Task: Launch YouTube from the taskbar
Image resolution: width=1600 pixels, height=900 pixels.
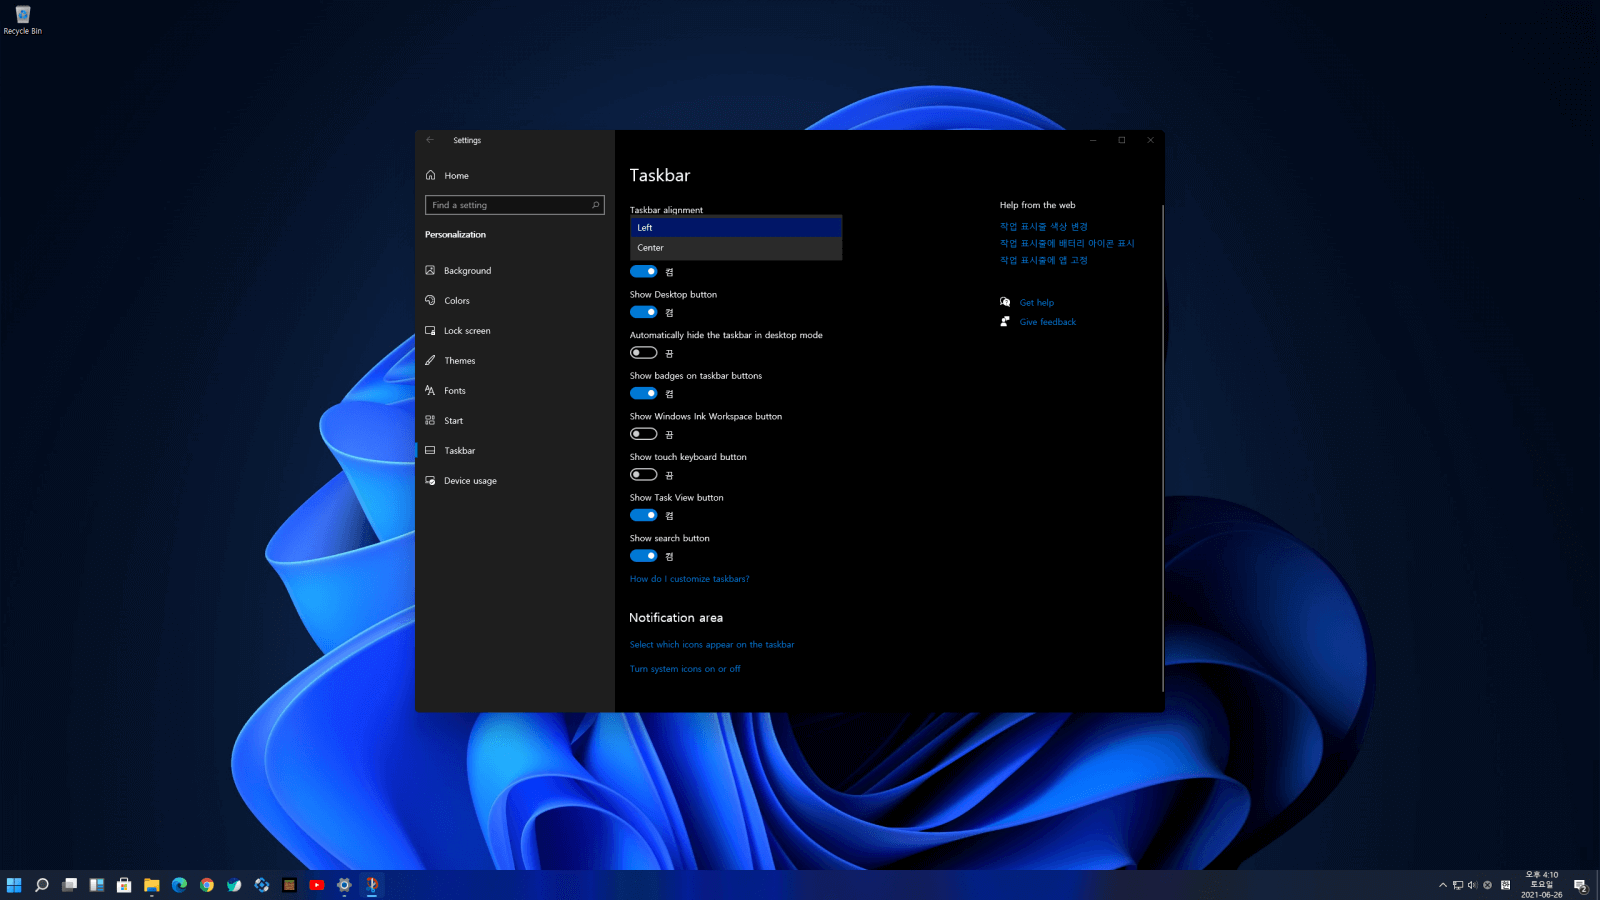Action: [317, 885]
